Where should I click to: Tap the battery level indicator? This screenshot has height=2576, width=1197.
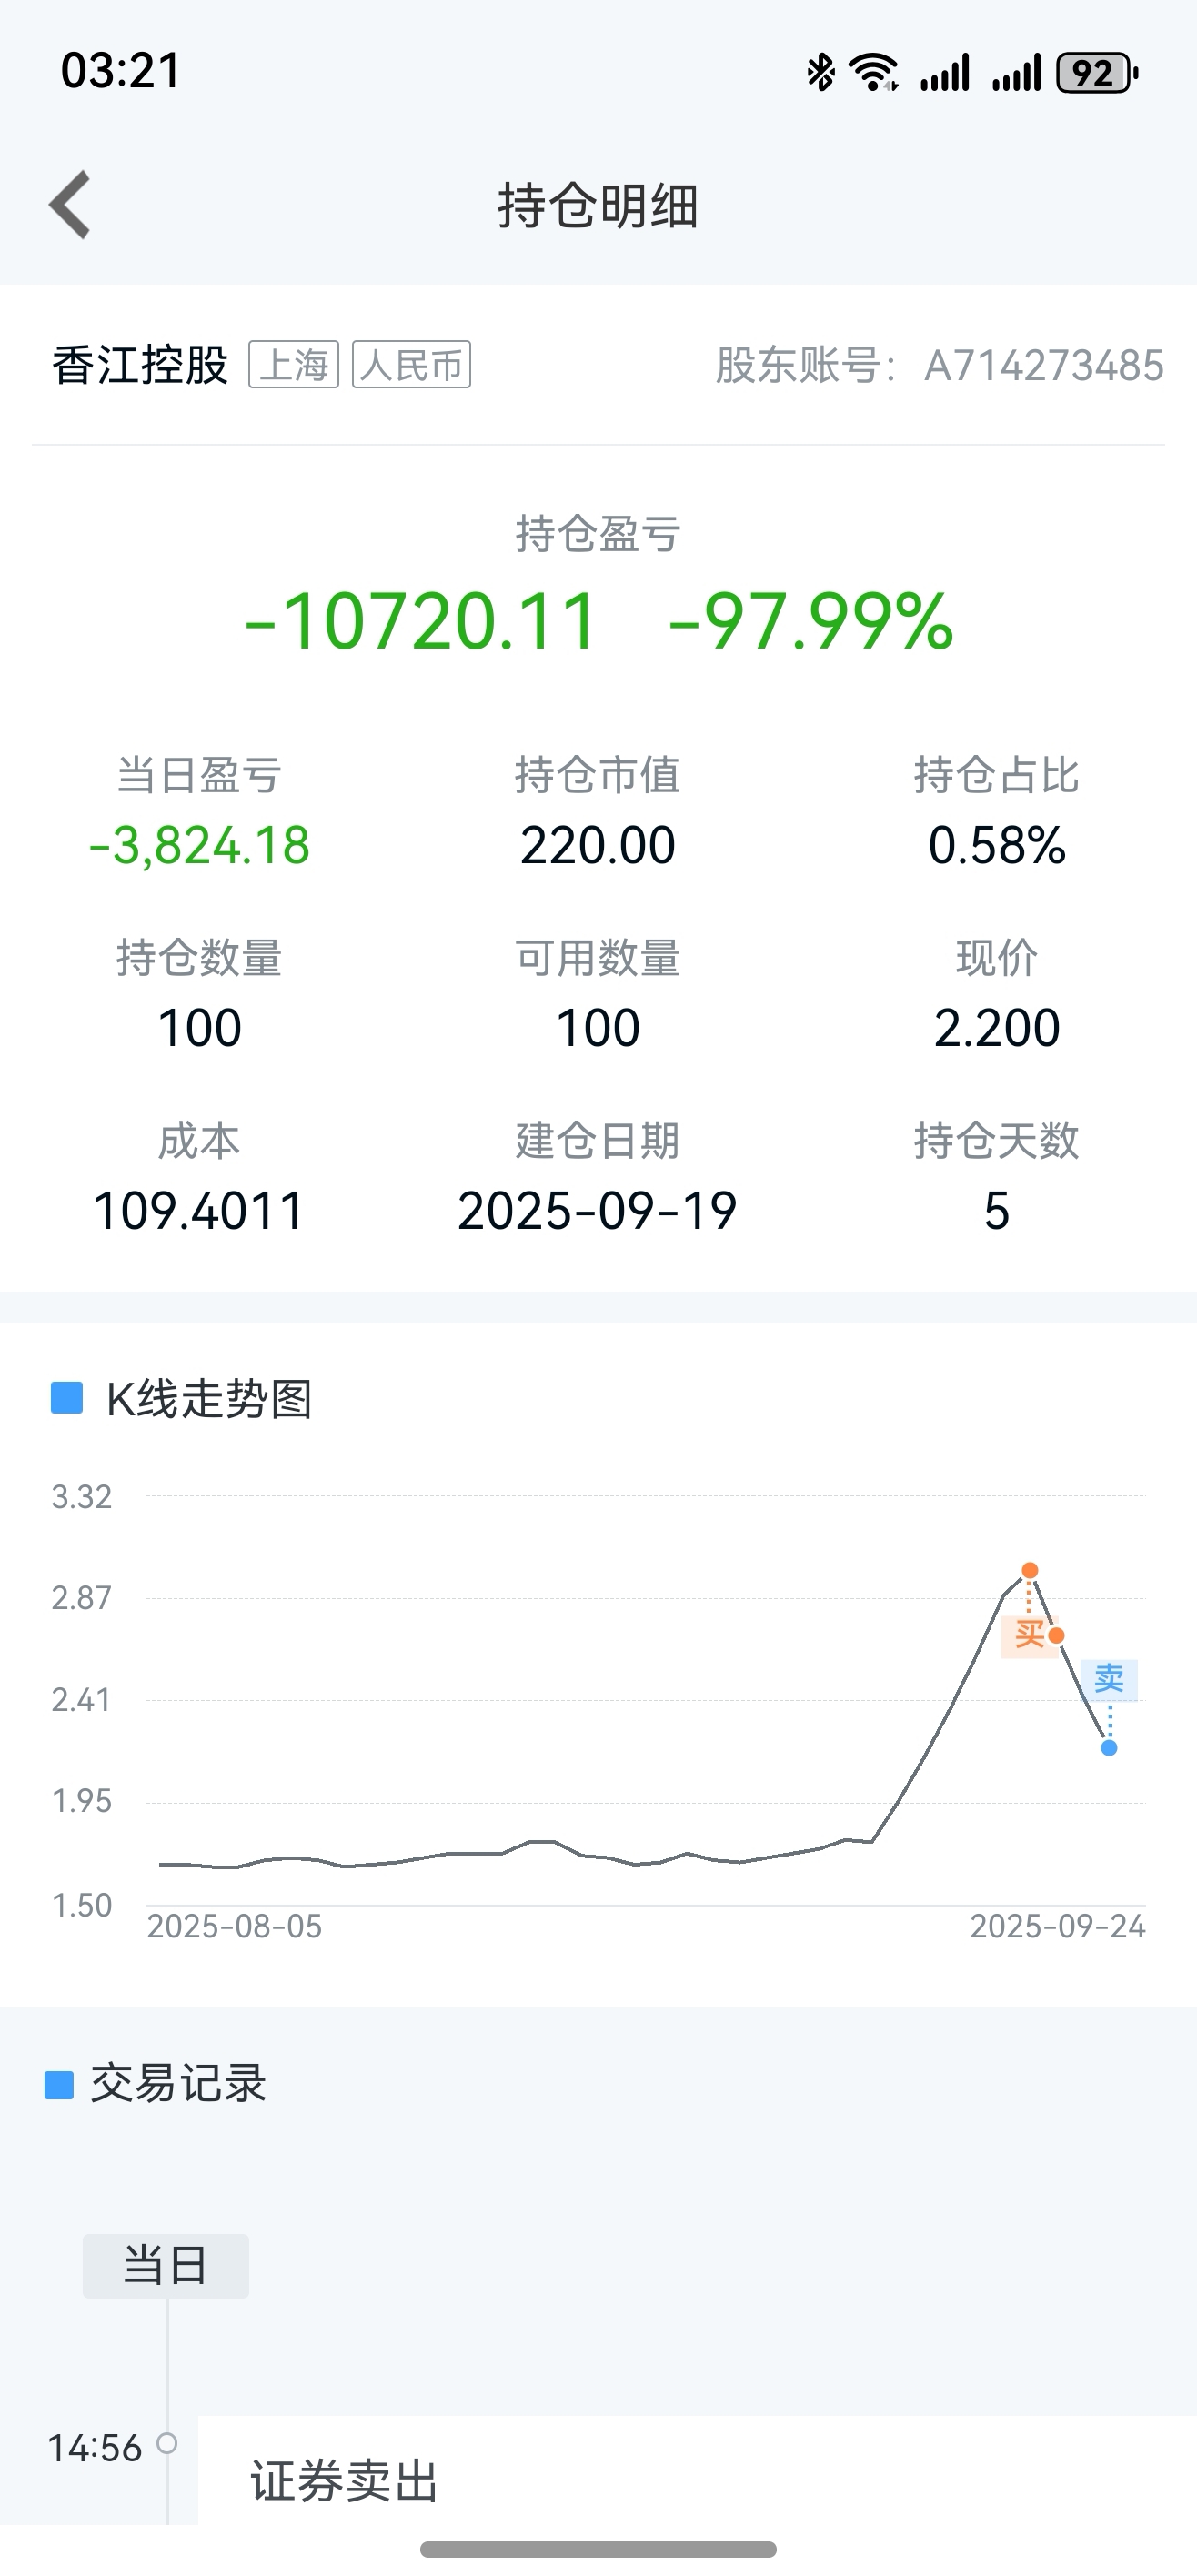[x=1098, y=73]
